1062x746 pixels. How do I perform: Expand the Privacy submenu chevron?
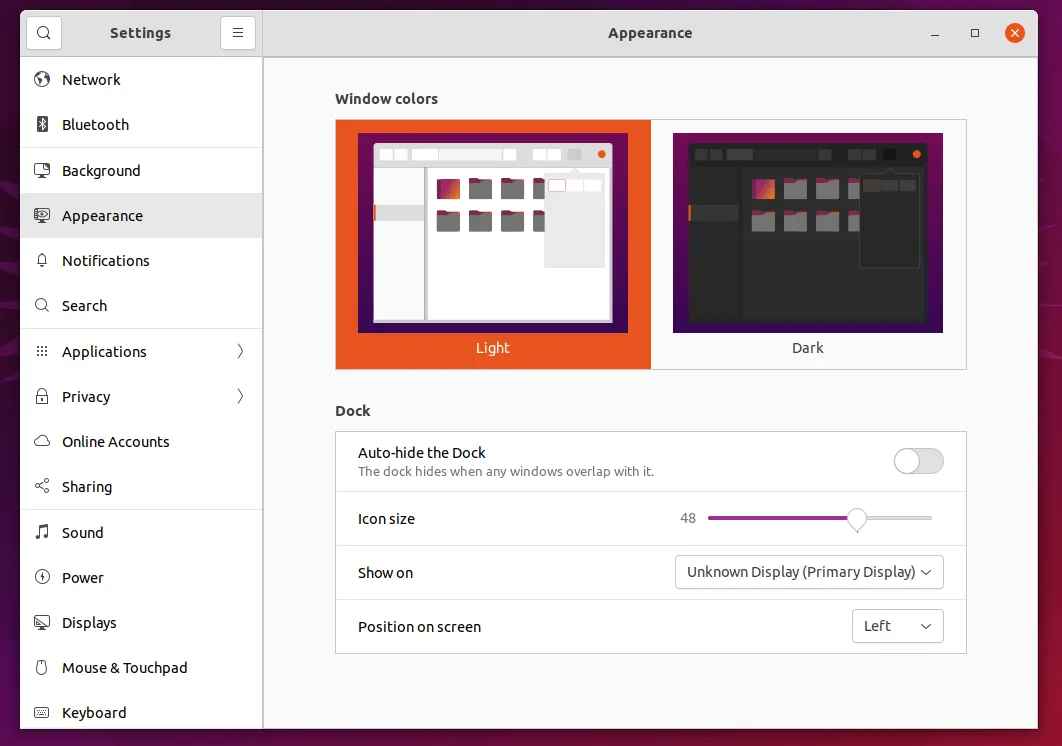tap(240, 397)
